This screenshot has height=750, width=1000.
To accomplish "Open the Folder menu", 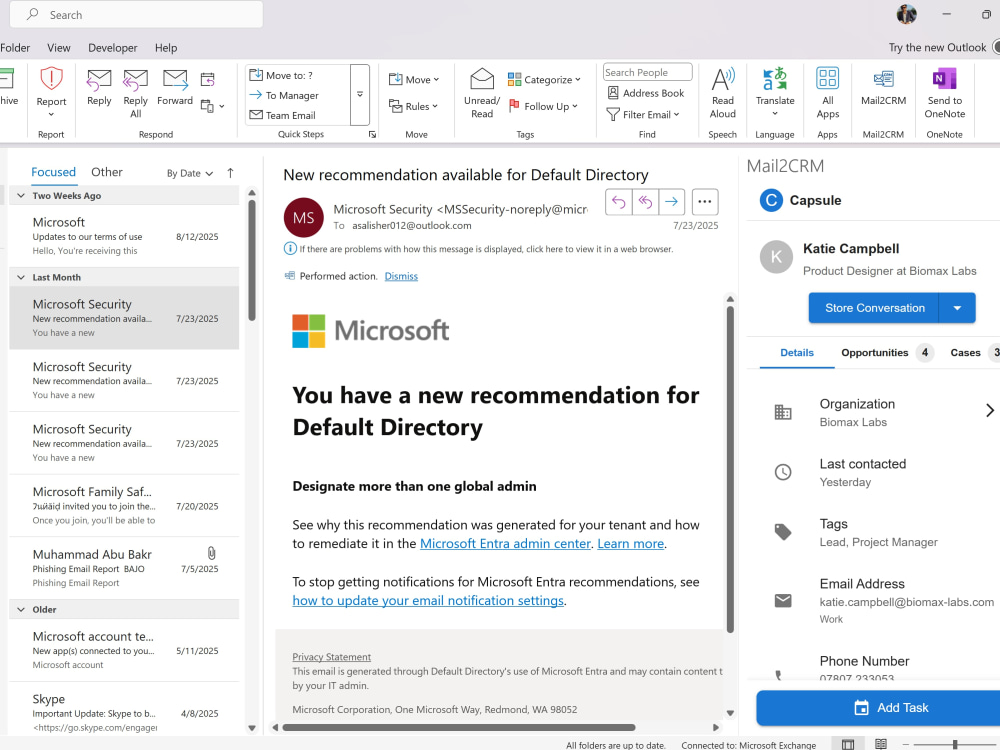I will point(15,48).
